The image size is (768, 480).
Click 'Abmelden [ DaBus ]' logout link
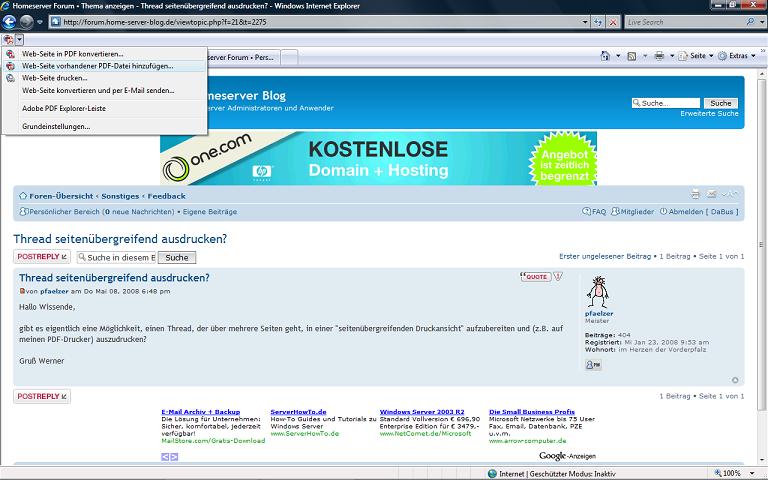699,212
